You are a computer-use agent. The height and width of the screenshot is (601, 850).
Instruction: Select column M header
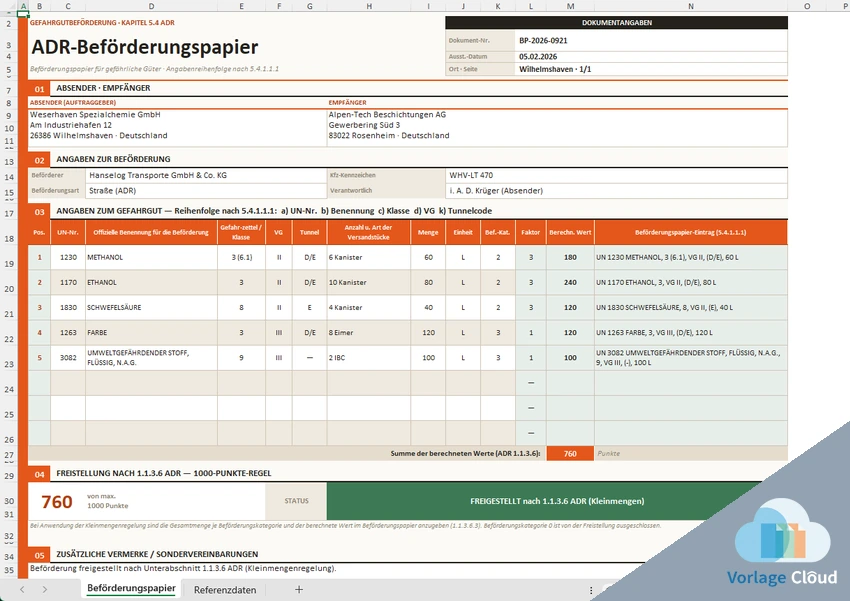tap(570, 6)
